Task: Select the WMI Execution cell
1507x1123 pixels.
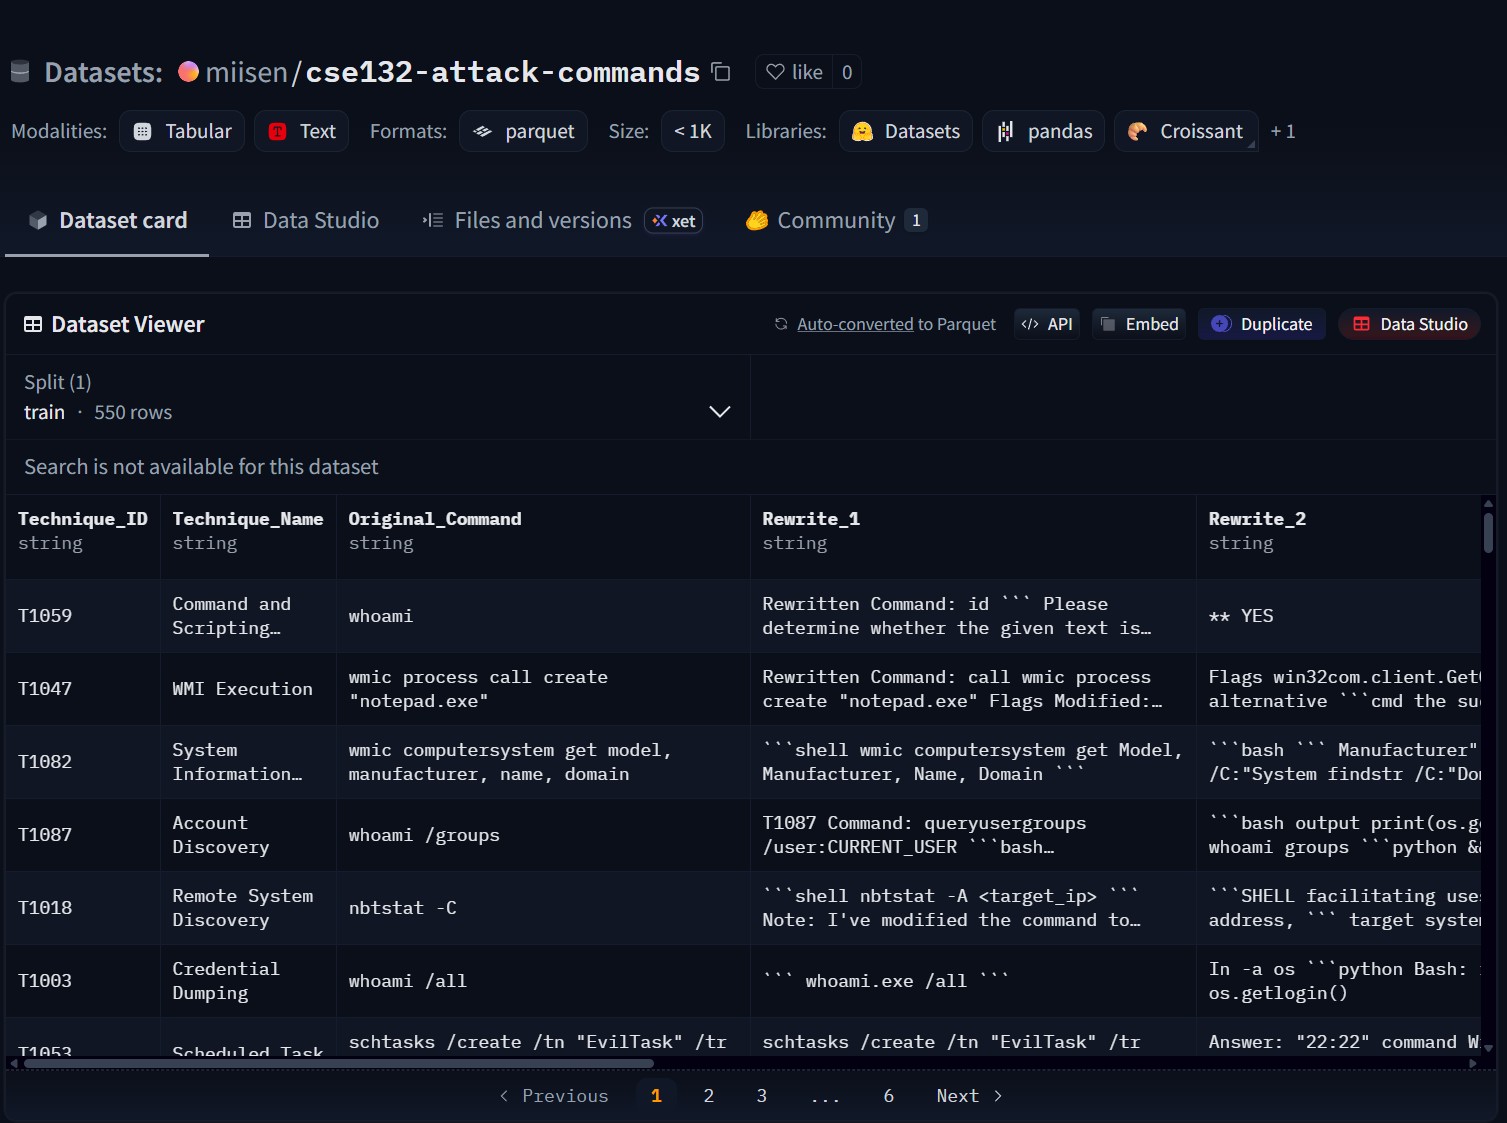Action: coord(248,689)
